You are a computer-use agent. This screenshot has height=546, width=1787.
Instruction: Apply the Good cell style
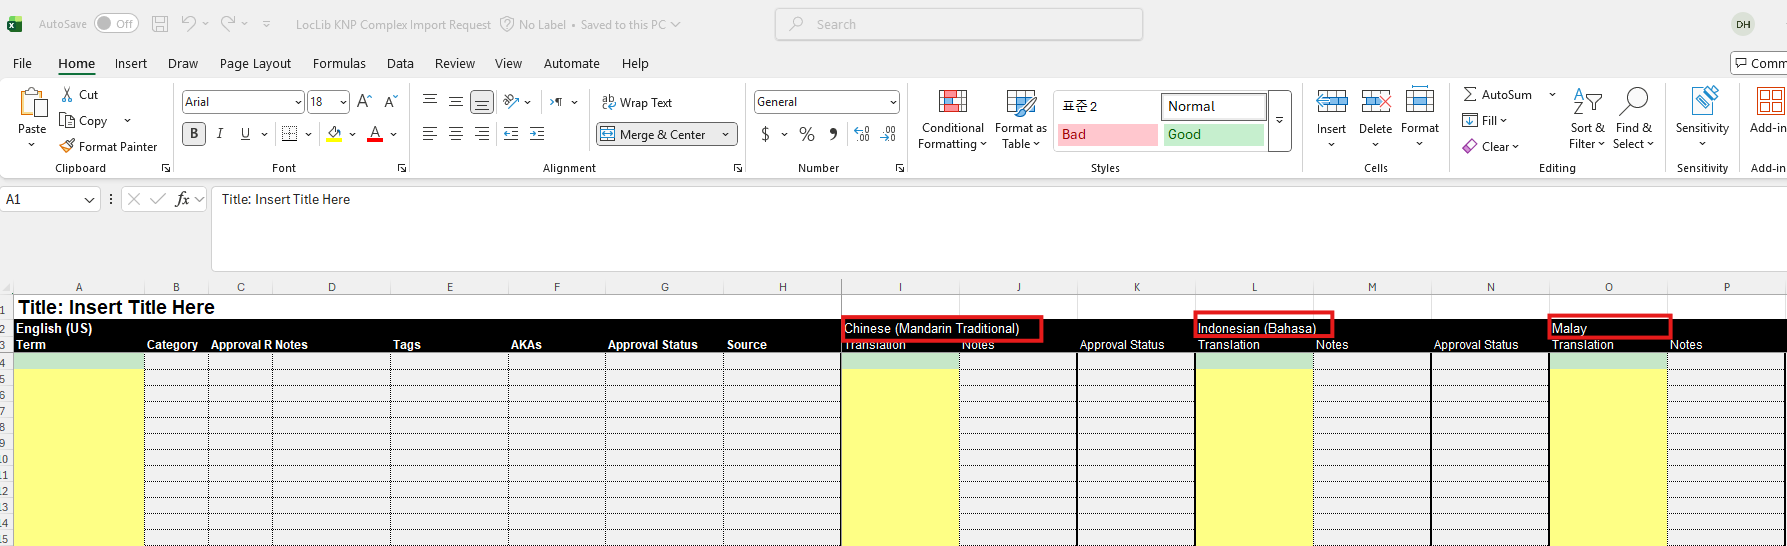[x=1214, y=134]
